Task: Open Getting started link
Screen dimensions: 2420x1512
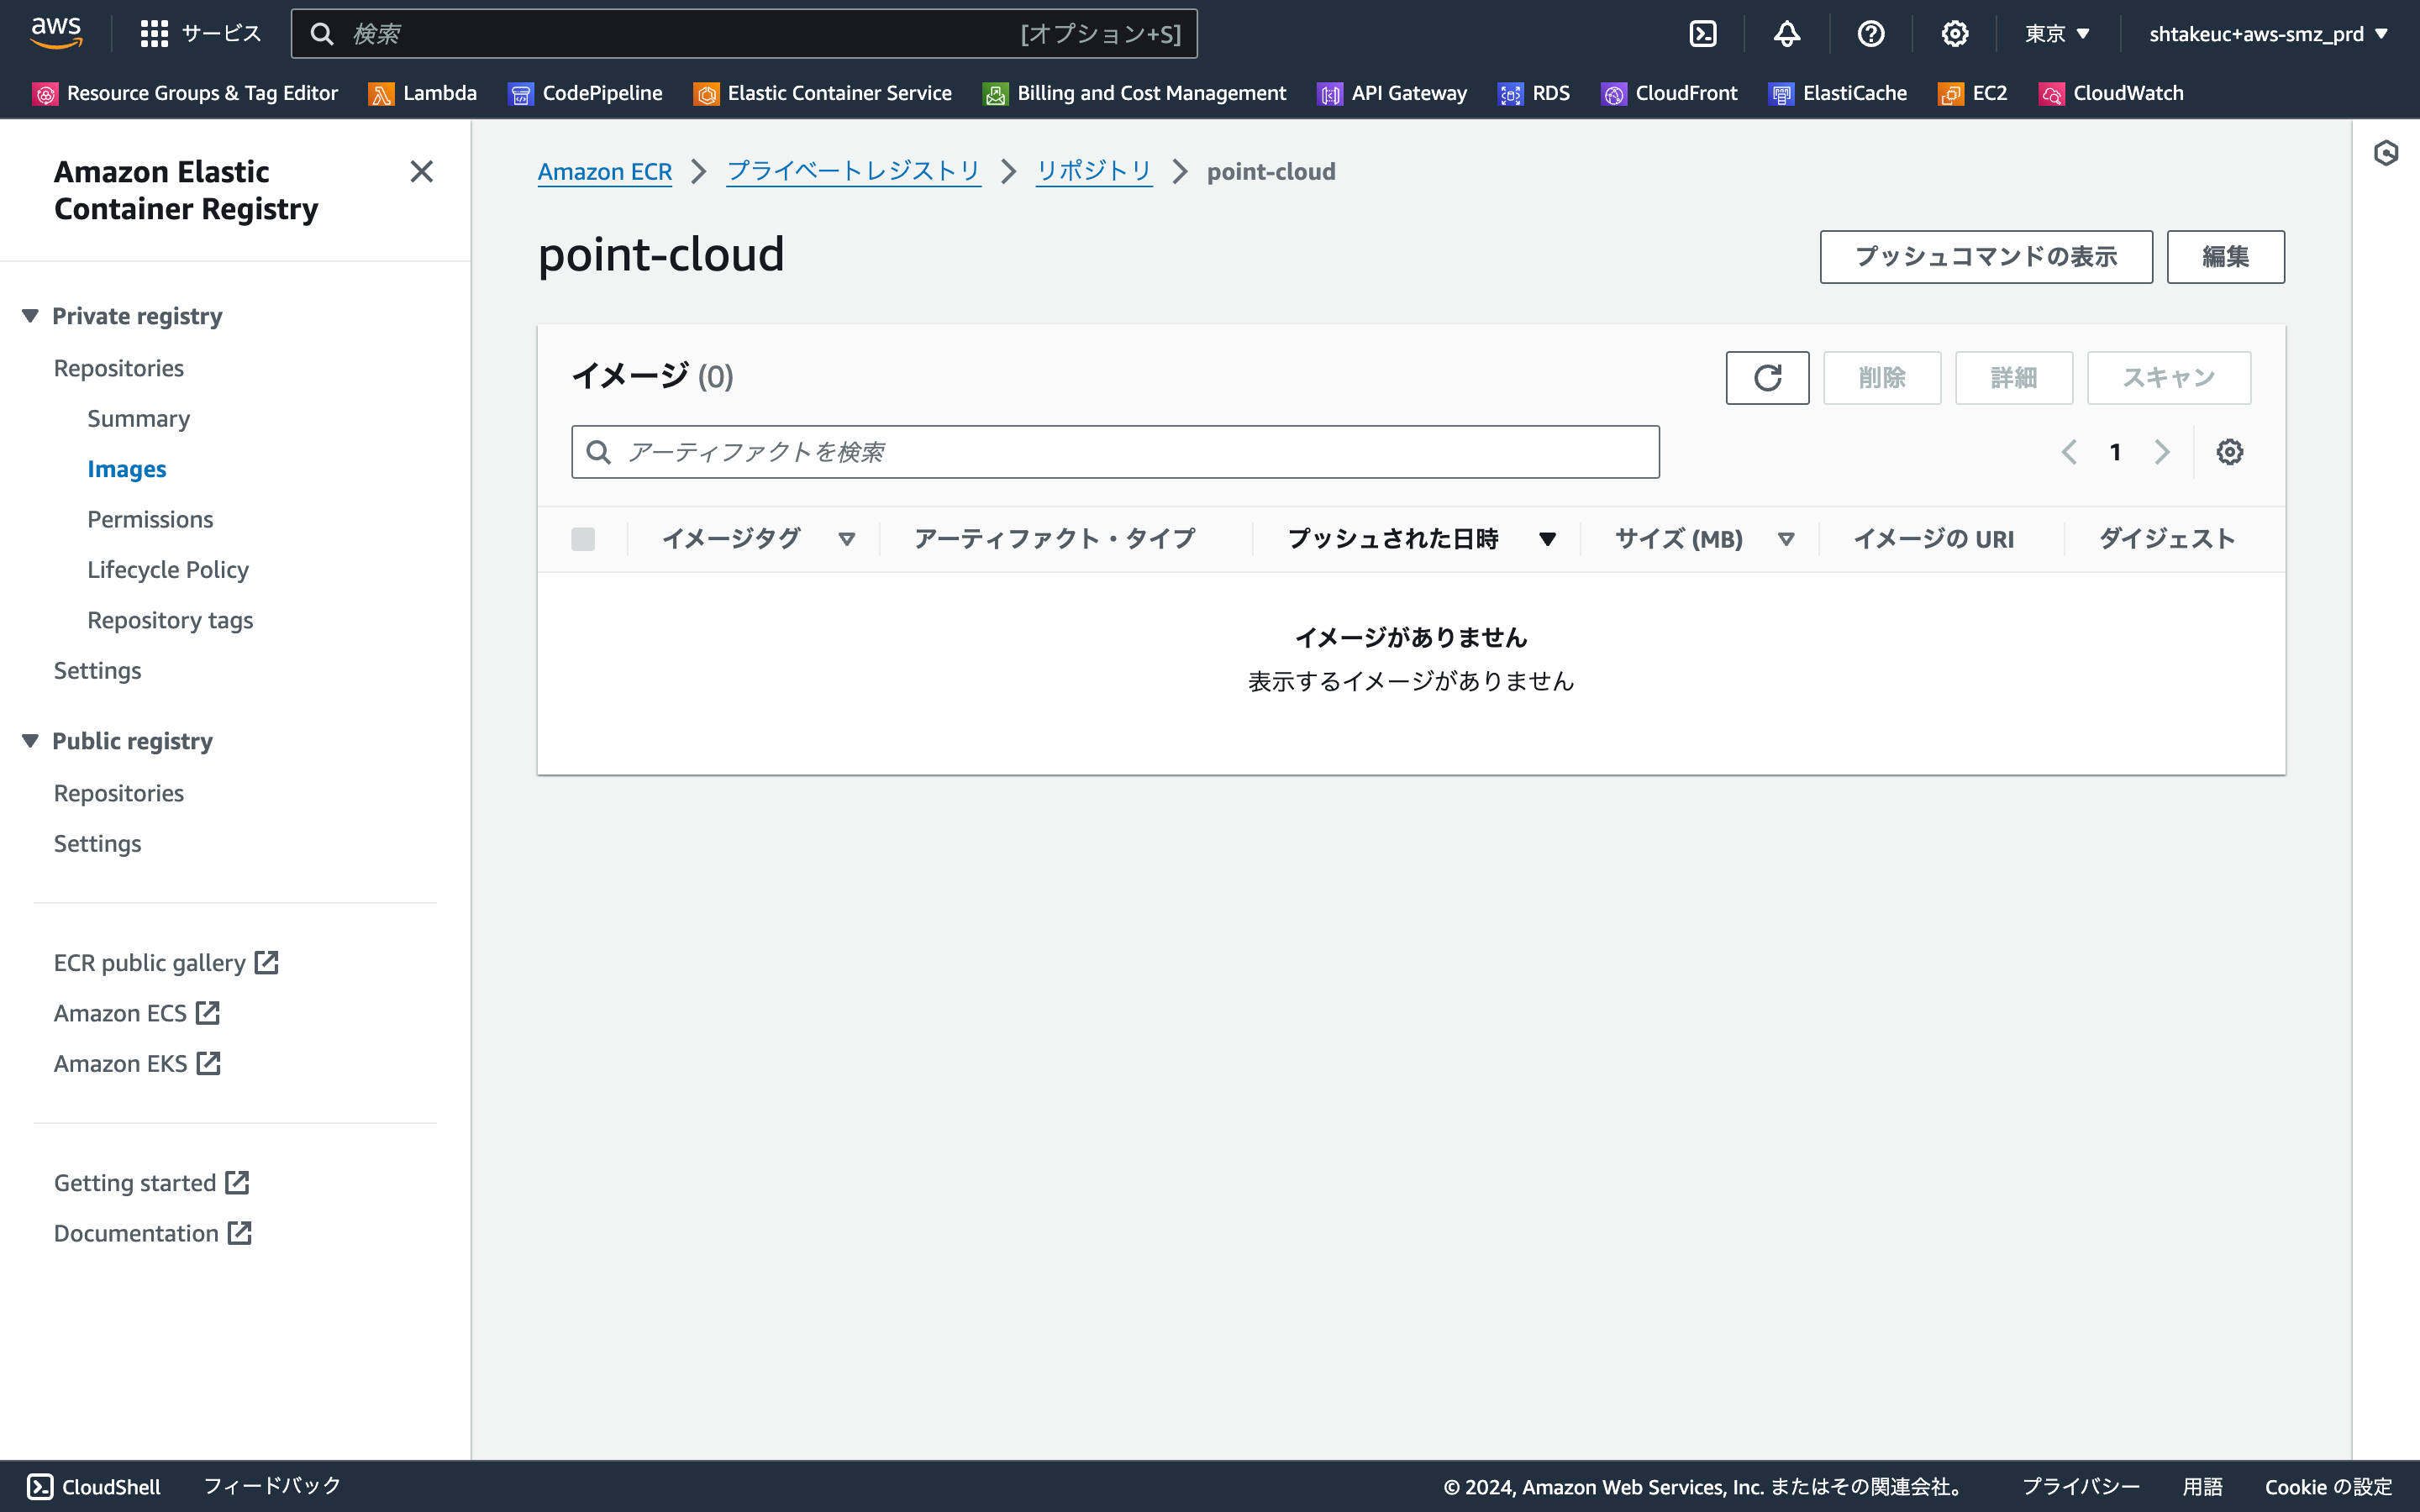Action: 151,1183
